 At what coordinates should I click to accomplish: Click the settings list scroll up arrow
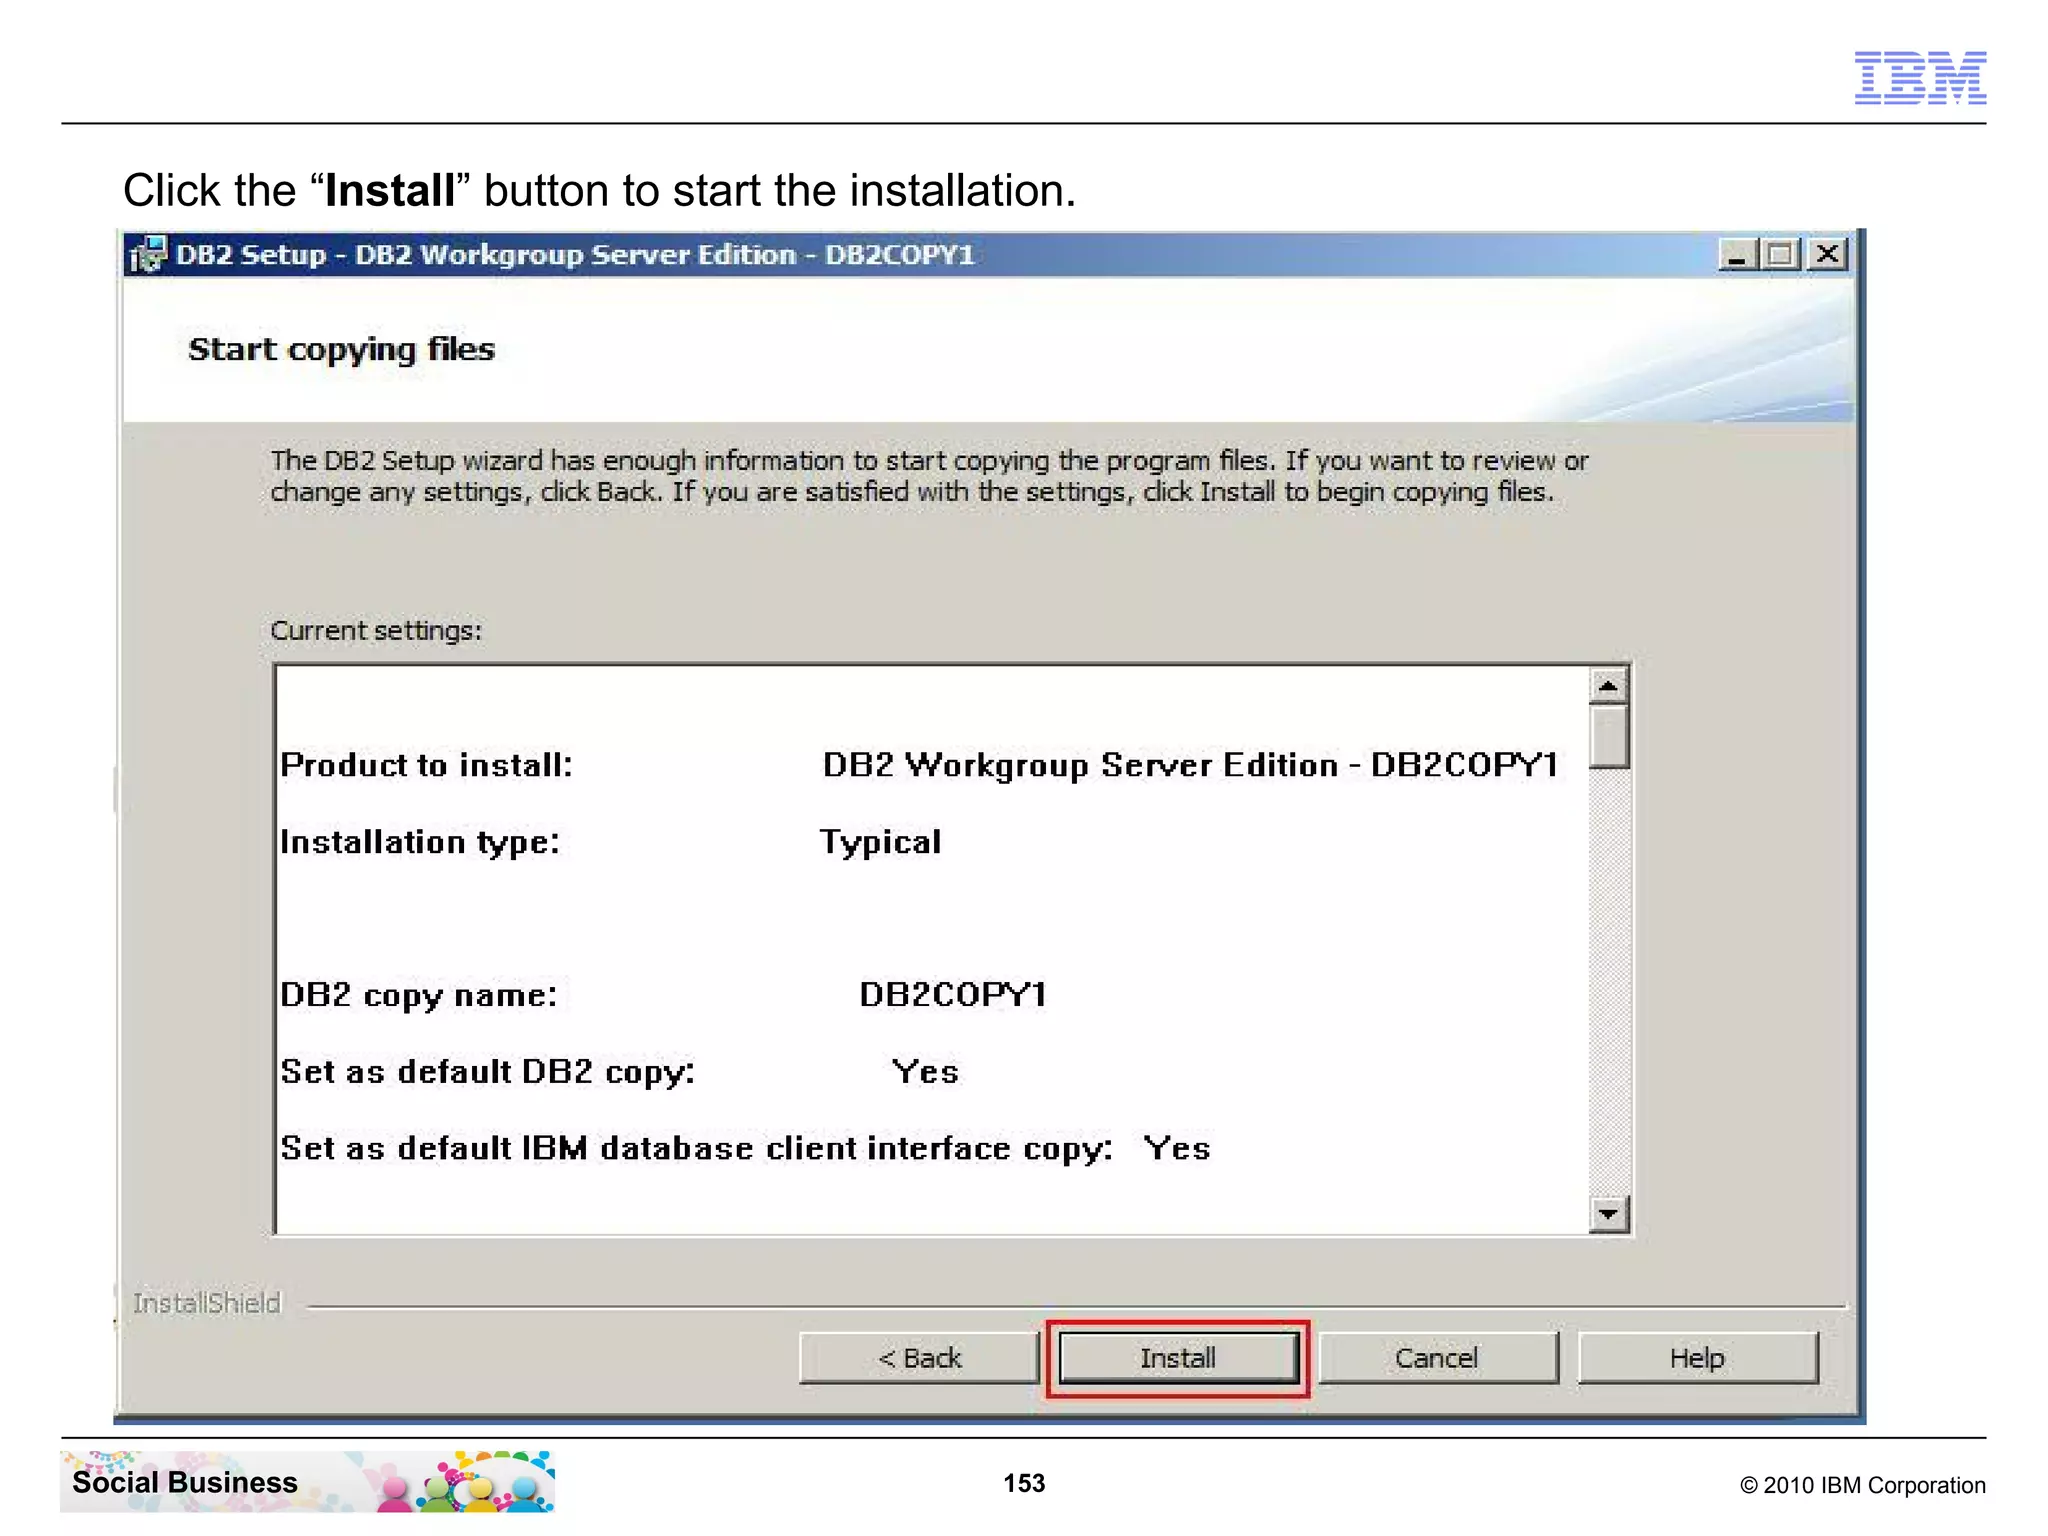pyautogui.click(x=1608, y=686)
